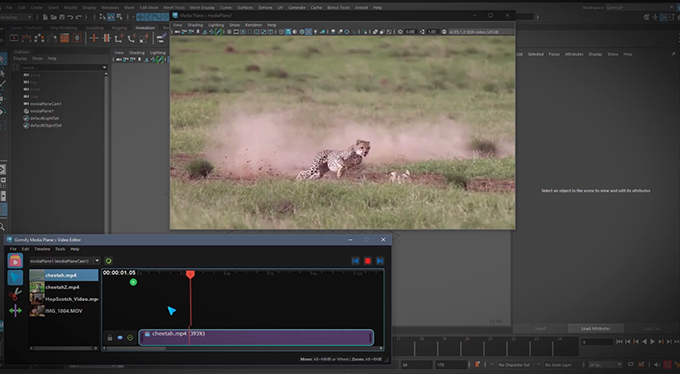
Task: Click the save scene icon in Maya status line
Action: coord(62,17)
